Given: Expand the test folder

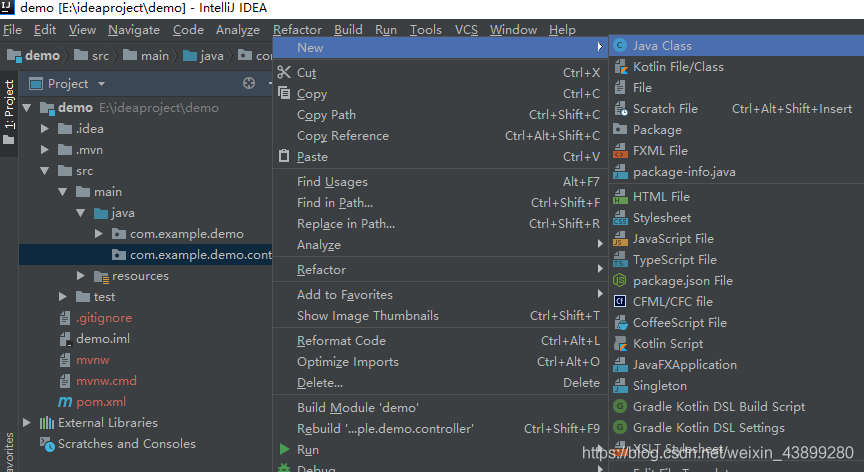Looking at the screenshot, I should [63, 297].
